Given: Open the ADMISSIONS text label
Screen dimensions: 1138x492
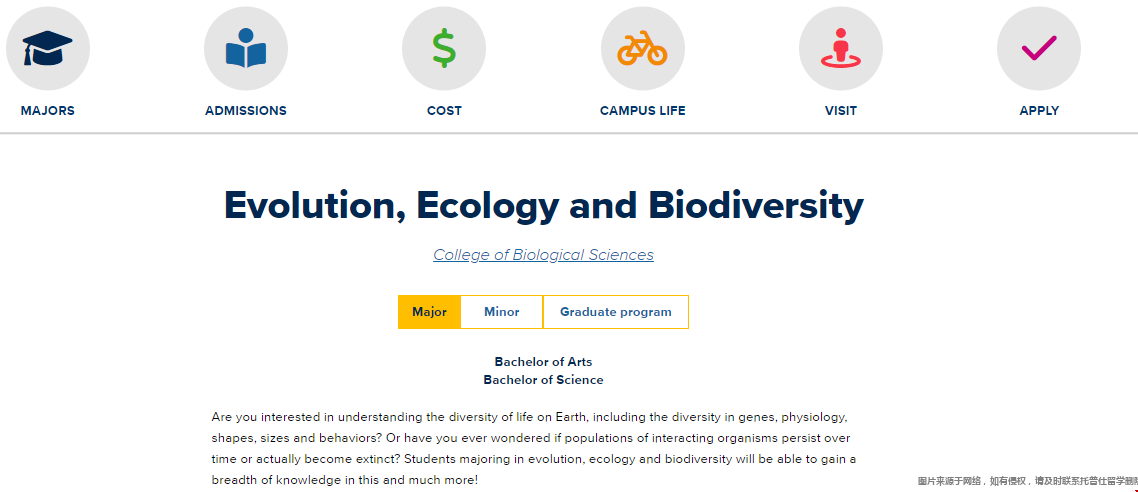Looking at the screenshot, I should 246,111.
